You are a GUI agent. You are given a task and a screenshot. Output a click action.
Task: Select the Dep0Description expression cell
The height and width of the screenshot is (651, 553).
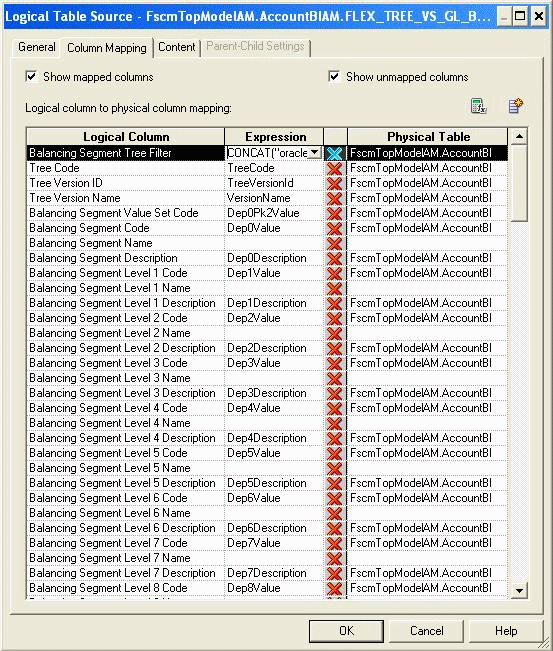pos(274,258)
